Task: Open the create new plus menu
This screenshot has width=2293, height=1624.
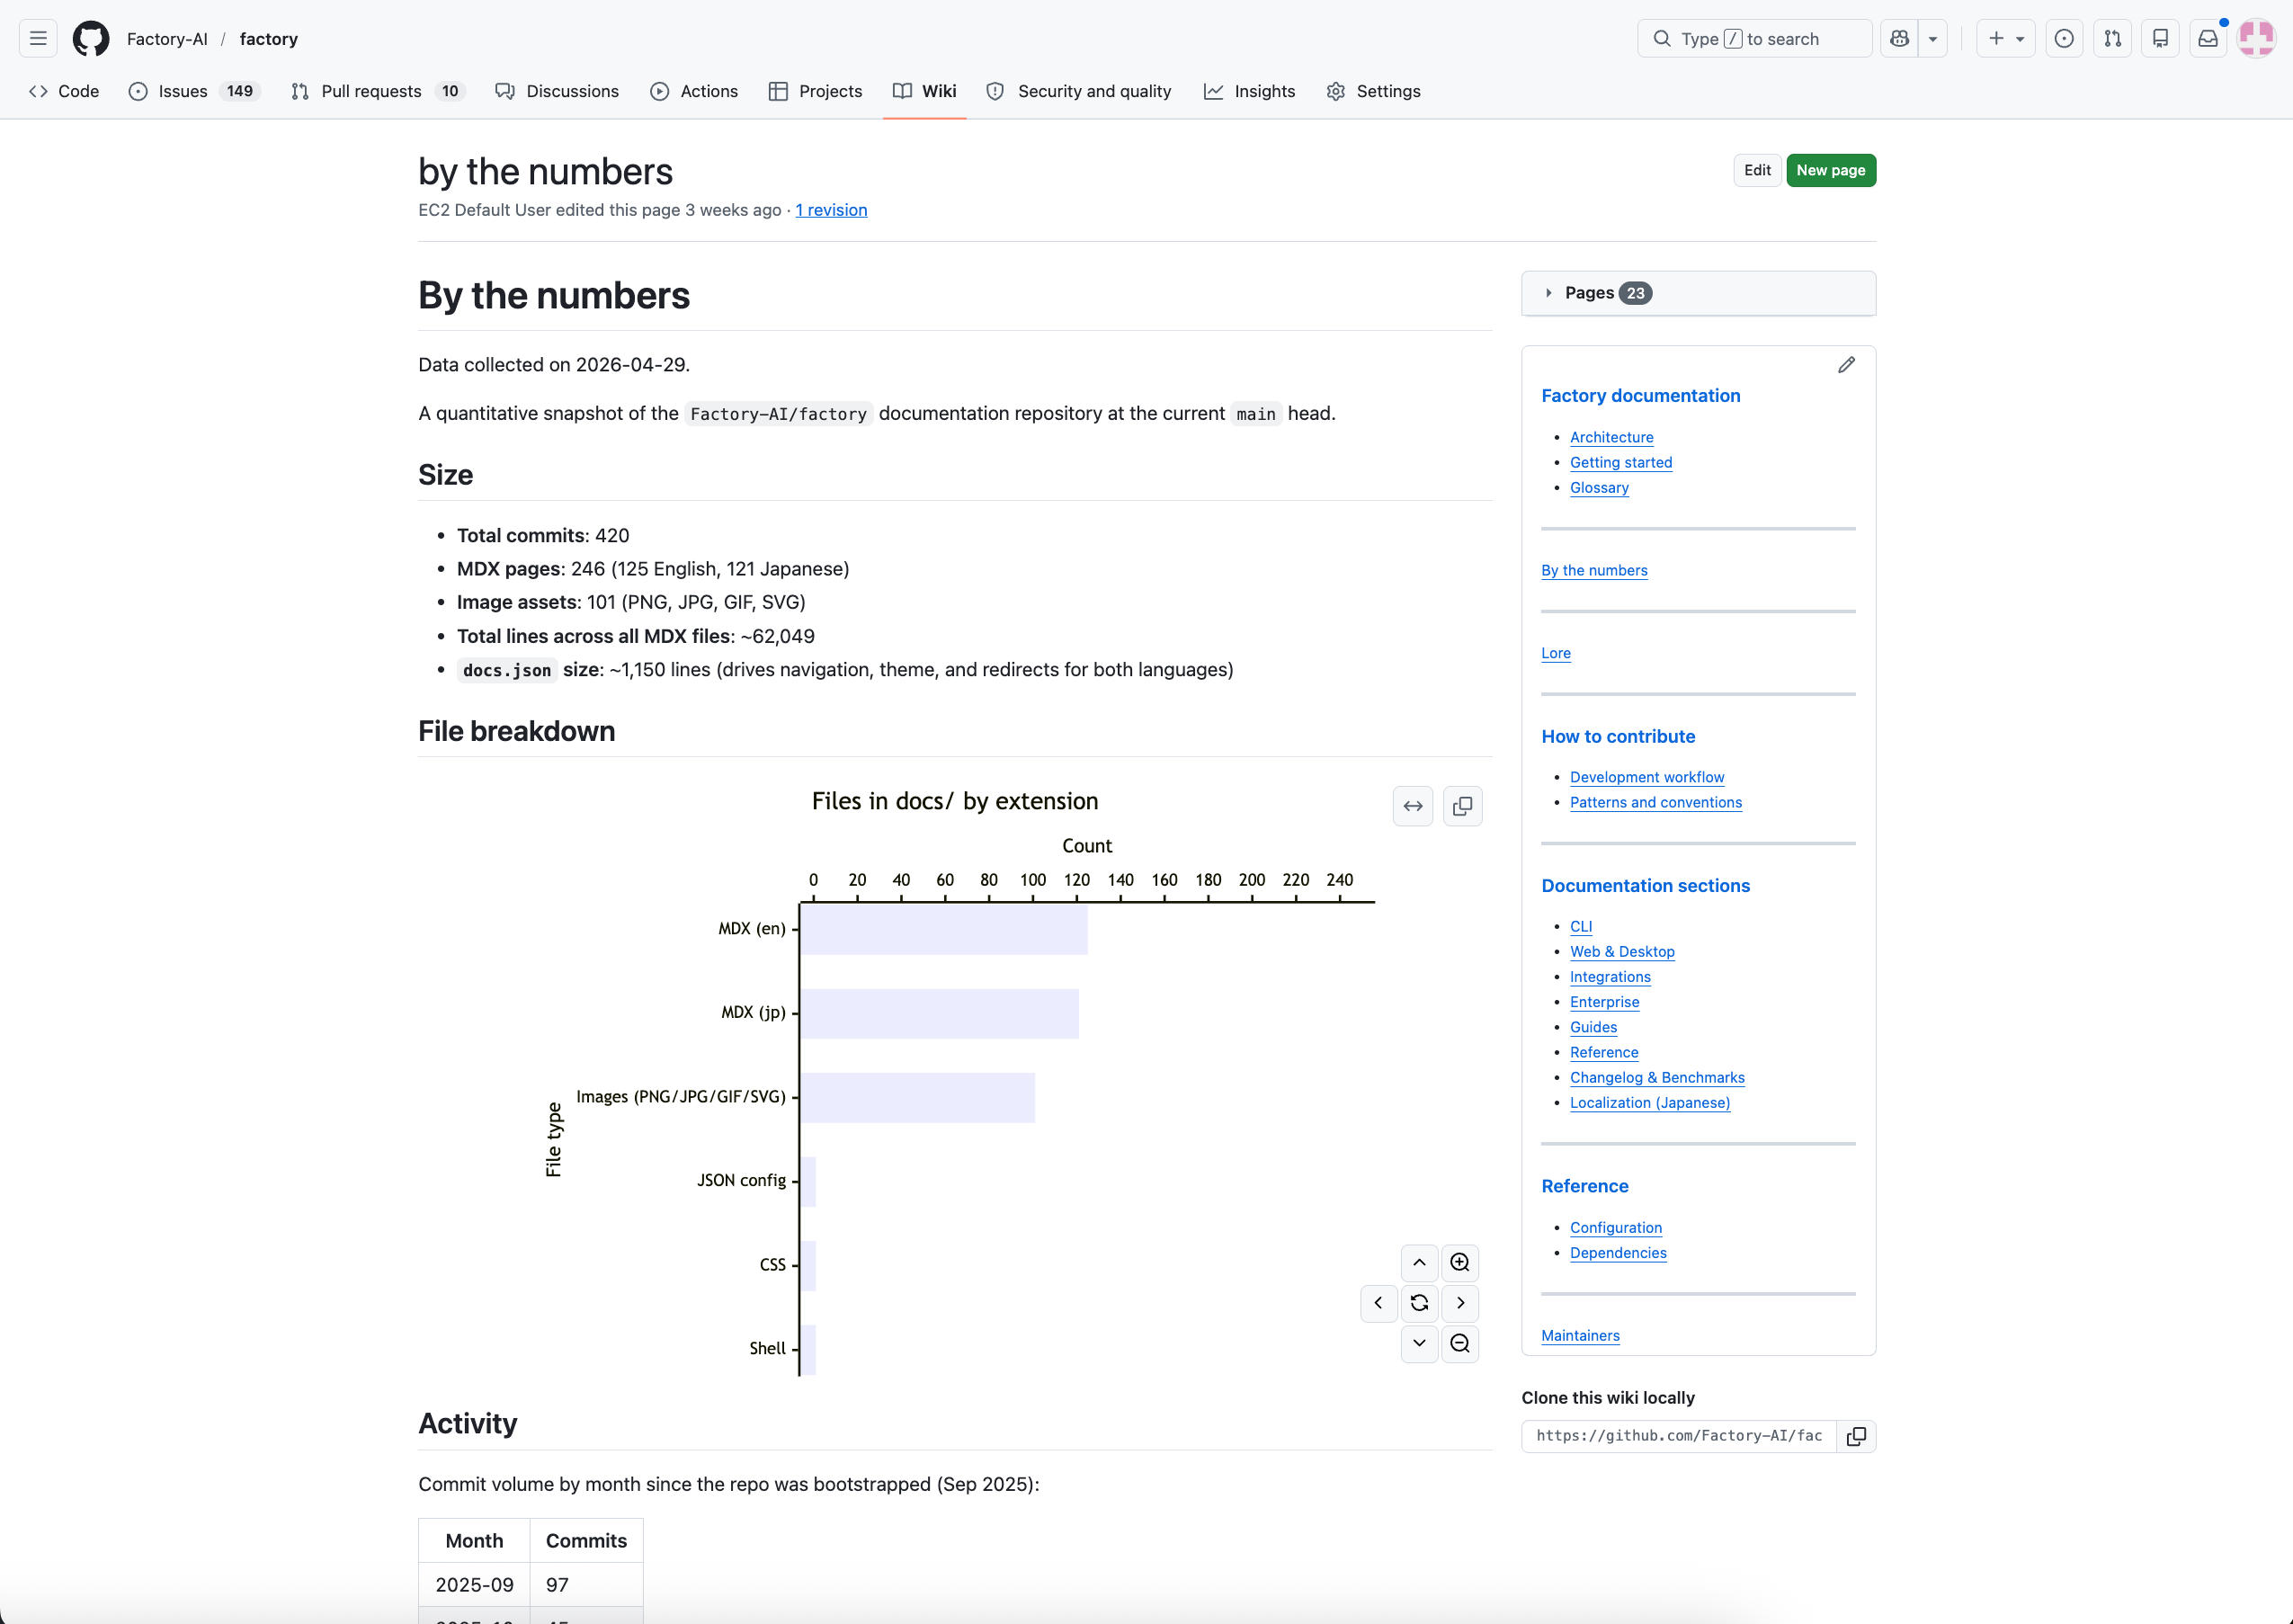Action: coord(2005,39)
